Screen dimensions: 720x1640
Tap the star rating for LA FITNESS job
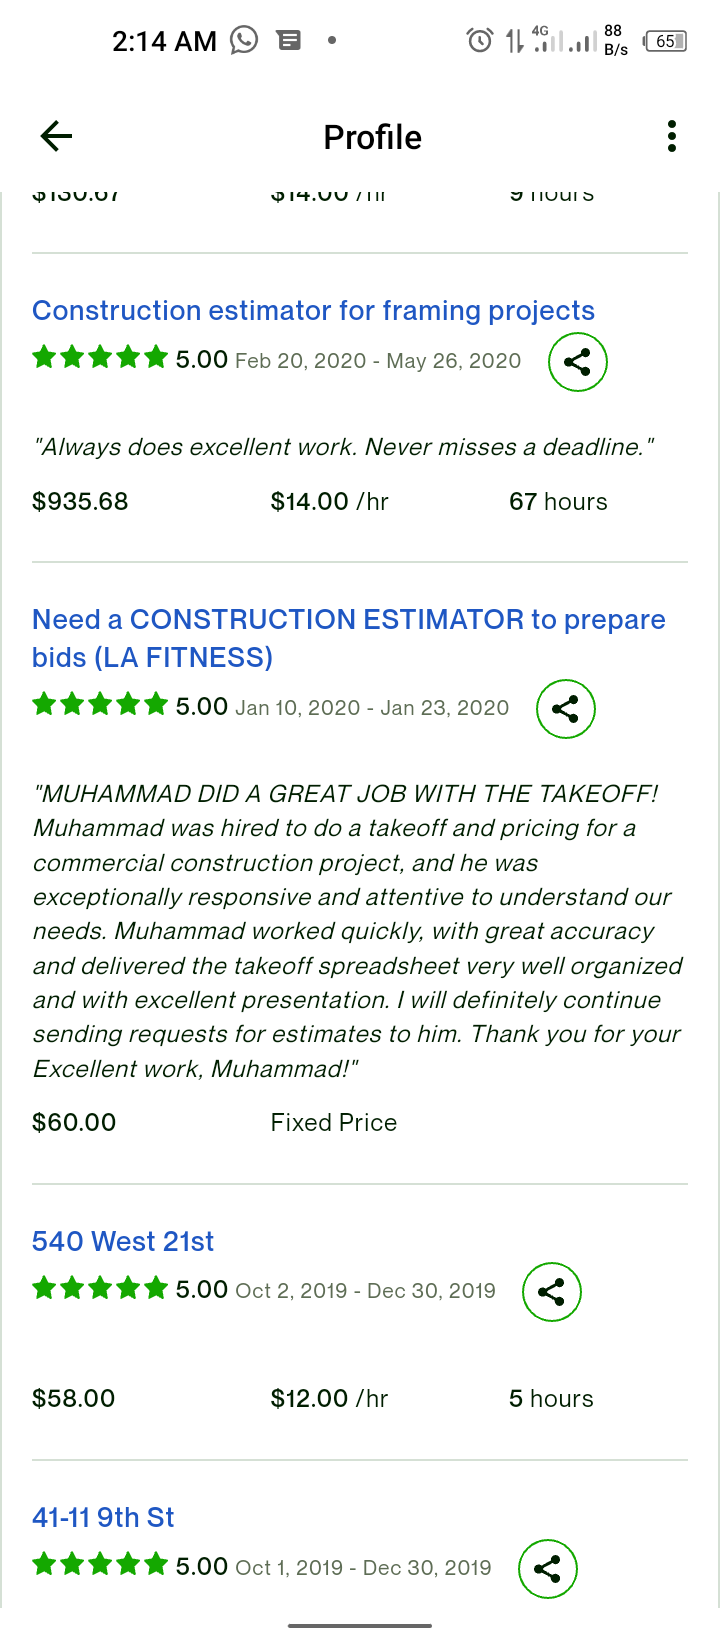pyautogui.click(x=100, y=706)
